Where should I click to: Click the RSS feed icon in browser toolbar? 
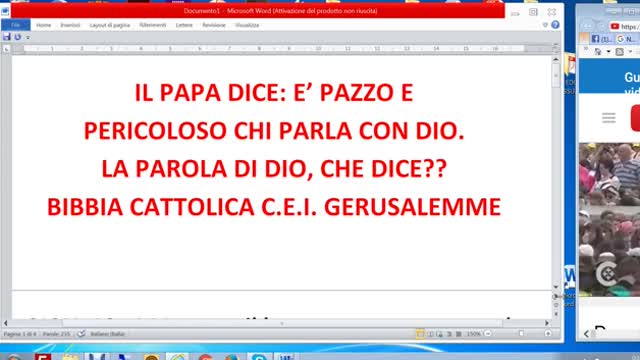(619, 52)
